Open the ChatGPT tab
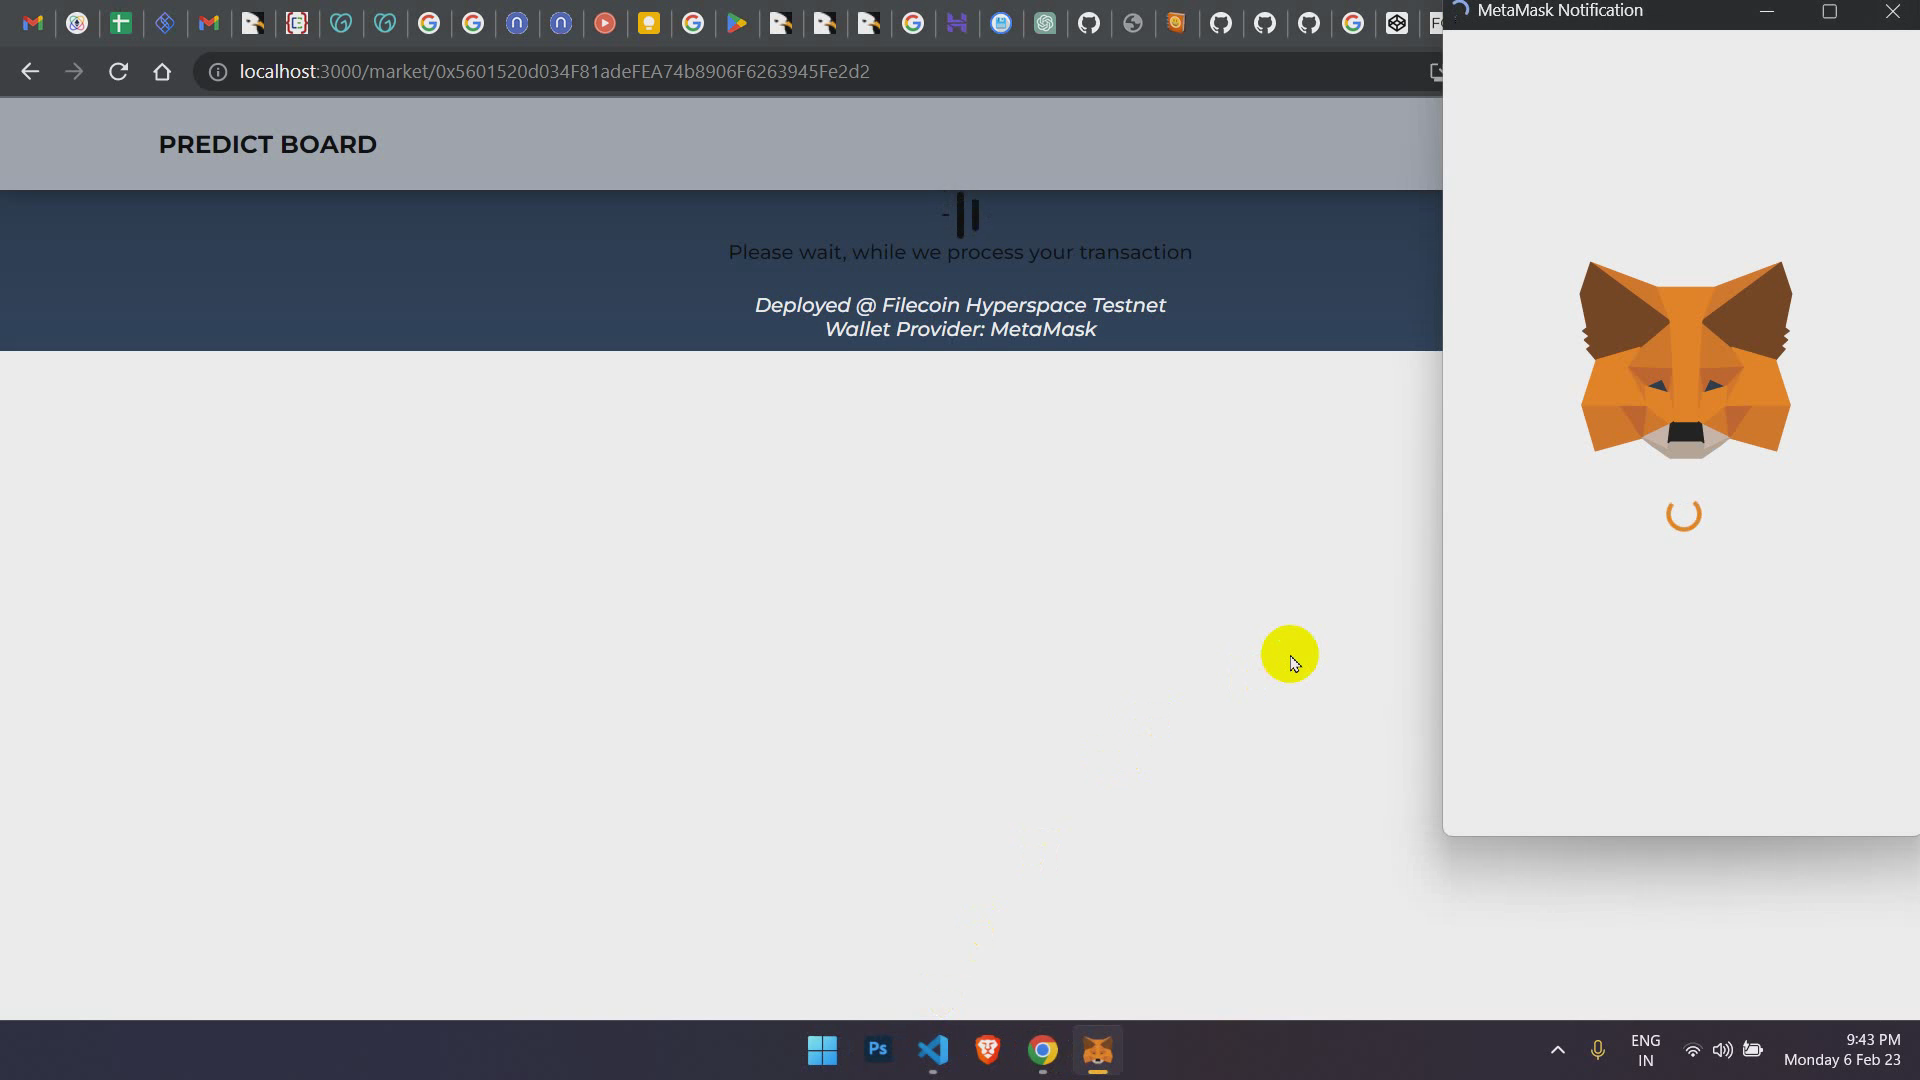This screenshot has width=1920, height=1080. tap(1045, 23)
